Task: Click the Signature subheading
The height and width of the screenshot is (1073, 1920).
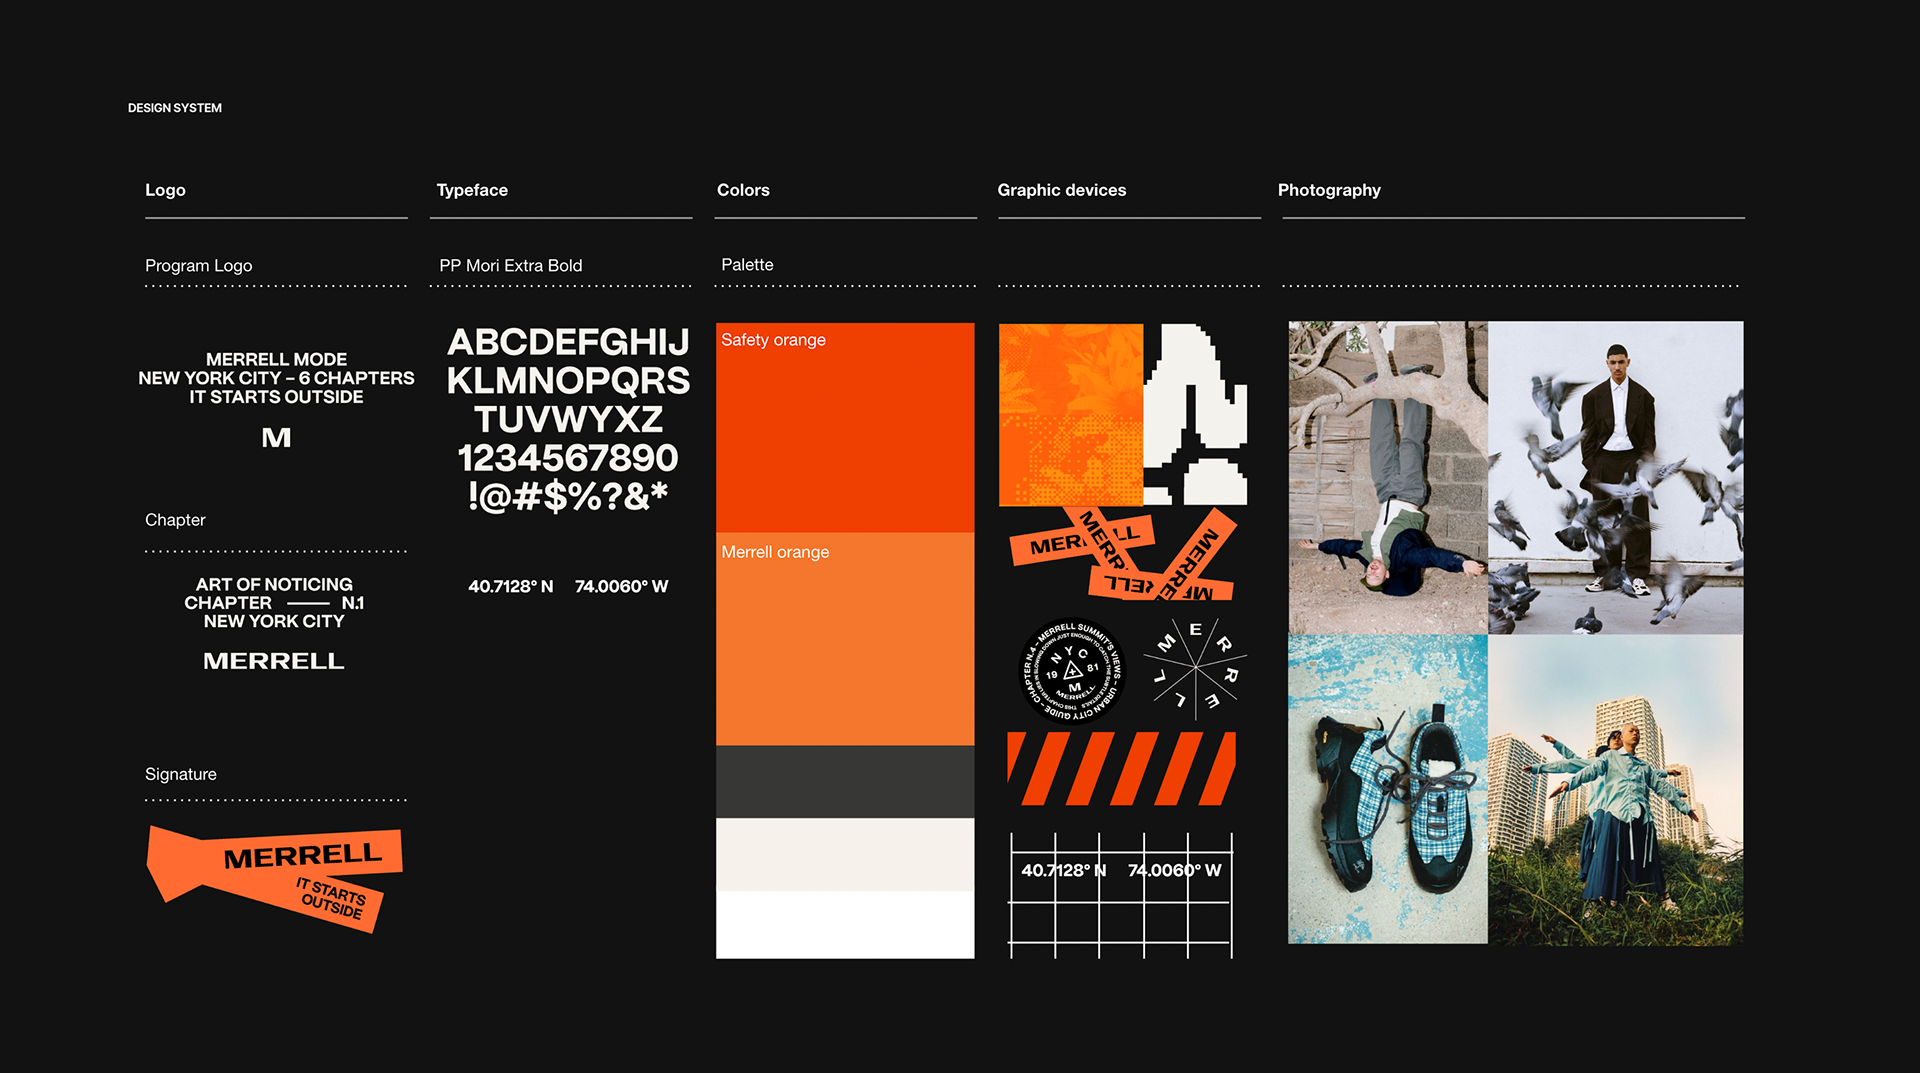Action: (180, 774)
